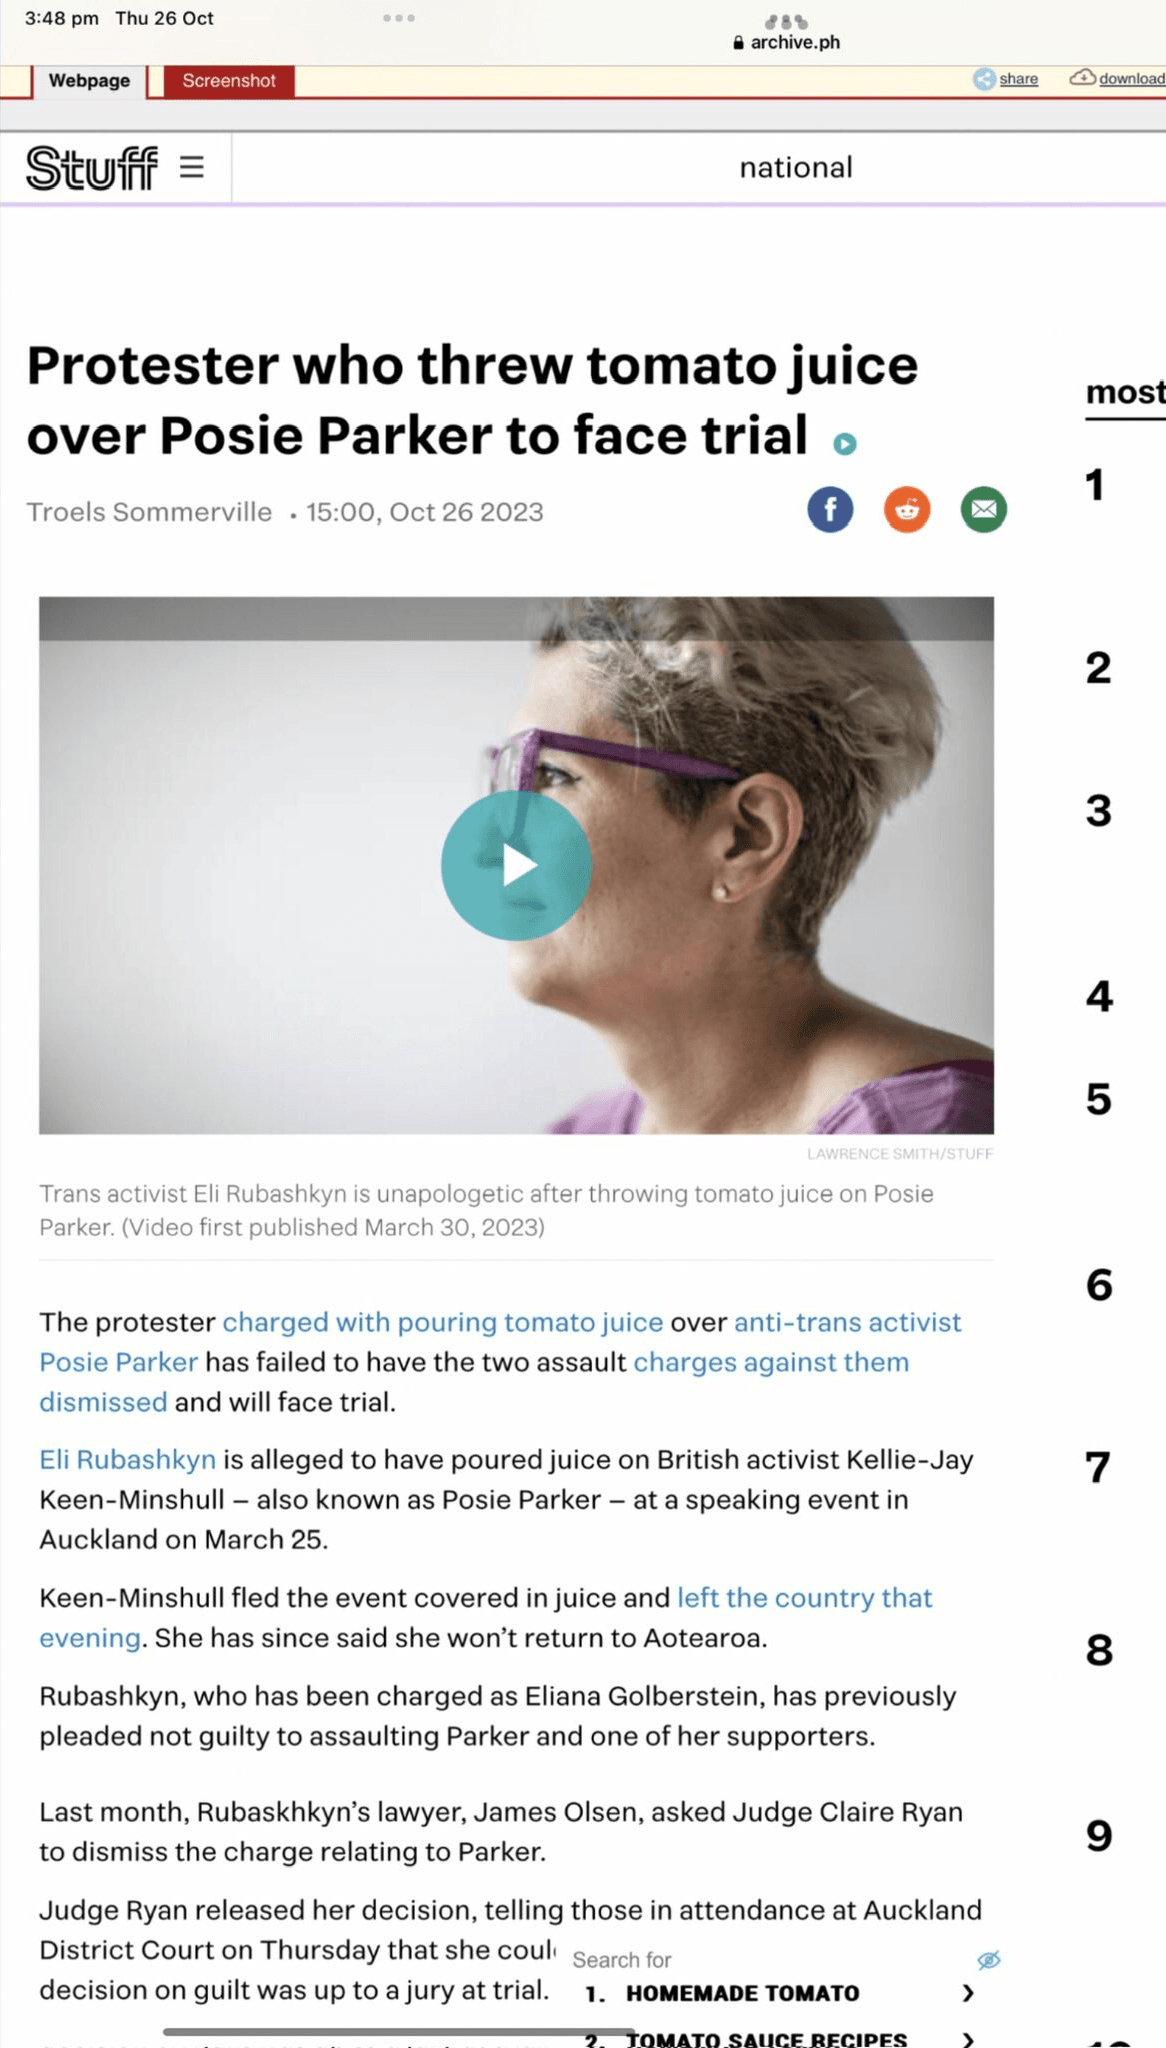Click the Stuff logo
The height and width of the screenshot is (2048, 1166).
tap(92, 168)
